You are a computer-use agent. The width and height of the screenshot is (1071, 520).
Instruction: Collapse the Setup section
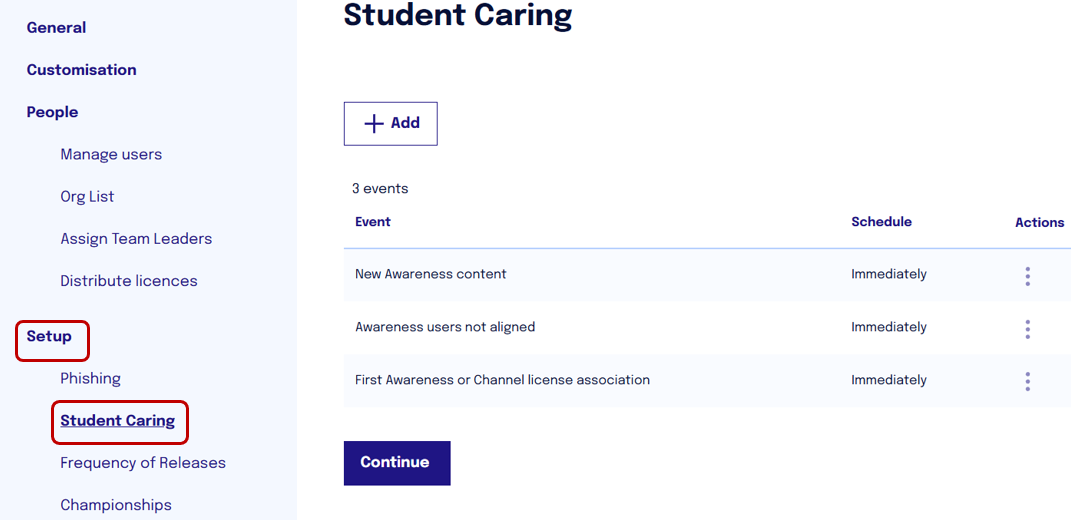tap(49, 336)
